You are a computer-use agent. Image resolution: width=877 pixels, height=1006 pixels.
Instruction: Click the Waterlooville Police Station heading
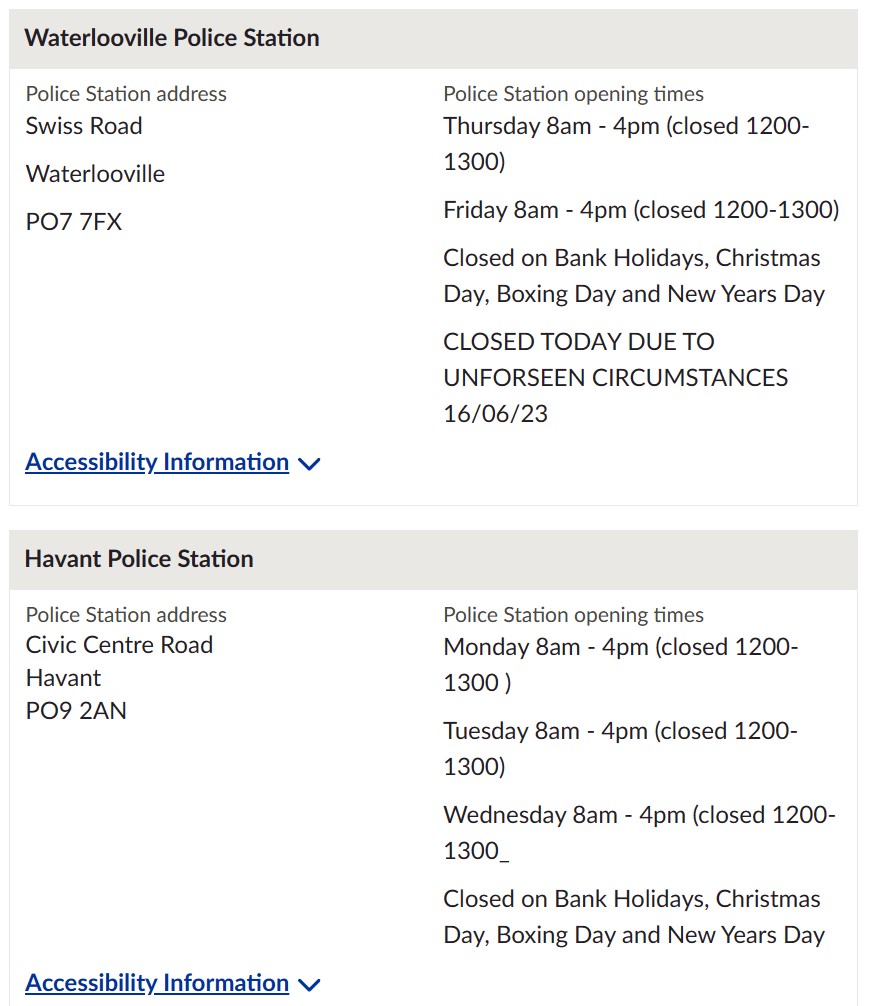tap(172, 38)
